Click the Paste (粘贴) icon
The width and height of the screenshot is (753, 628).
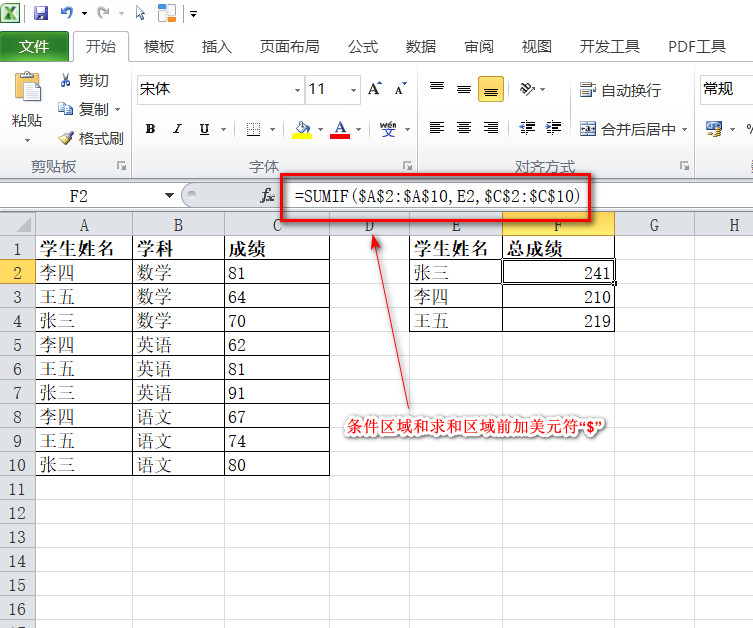(x=27, y=86)
